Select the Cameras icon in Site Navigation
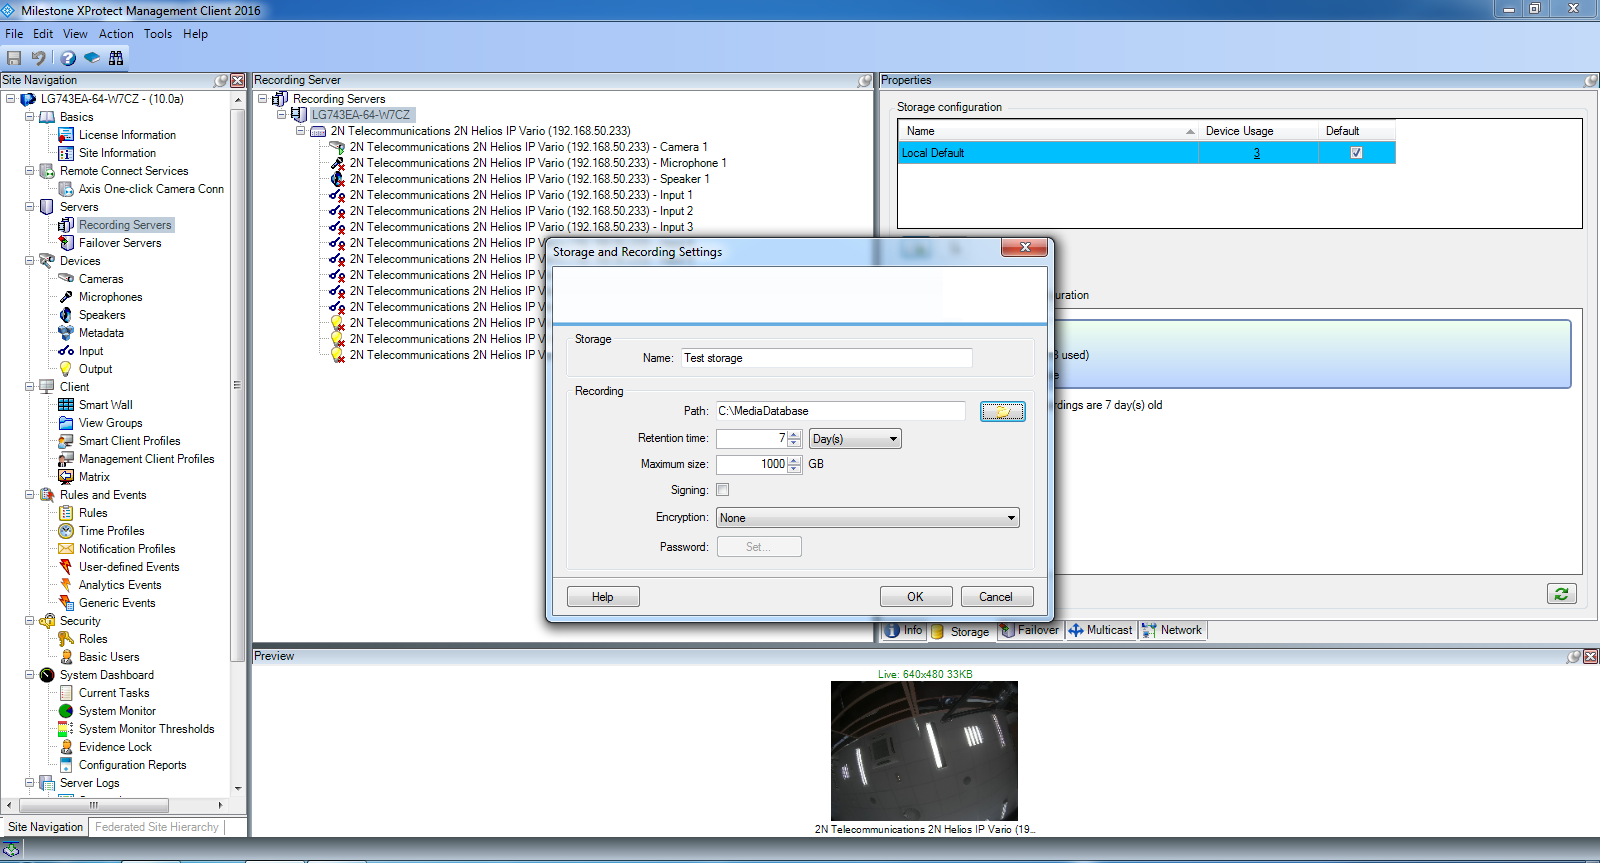Screen dimensions: 1600x863 tap(66, 279)
